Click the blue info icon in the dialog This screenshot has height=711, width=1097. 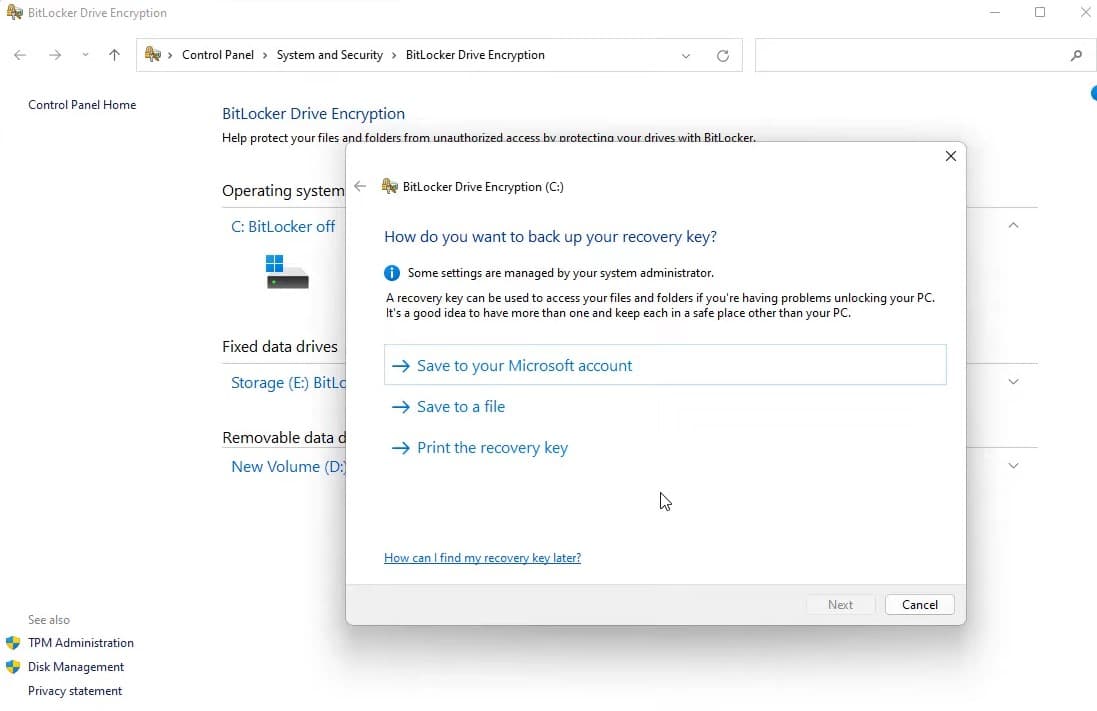(392, 273)
